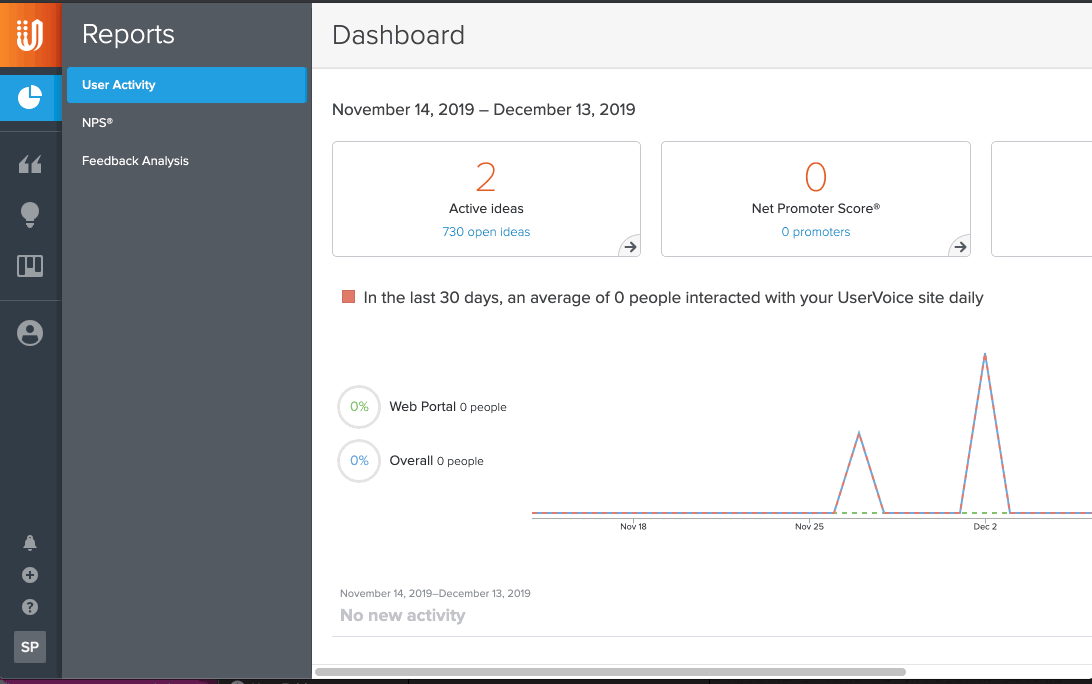Select the User Activity report

pos(187,85)
